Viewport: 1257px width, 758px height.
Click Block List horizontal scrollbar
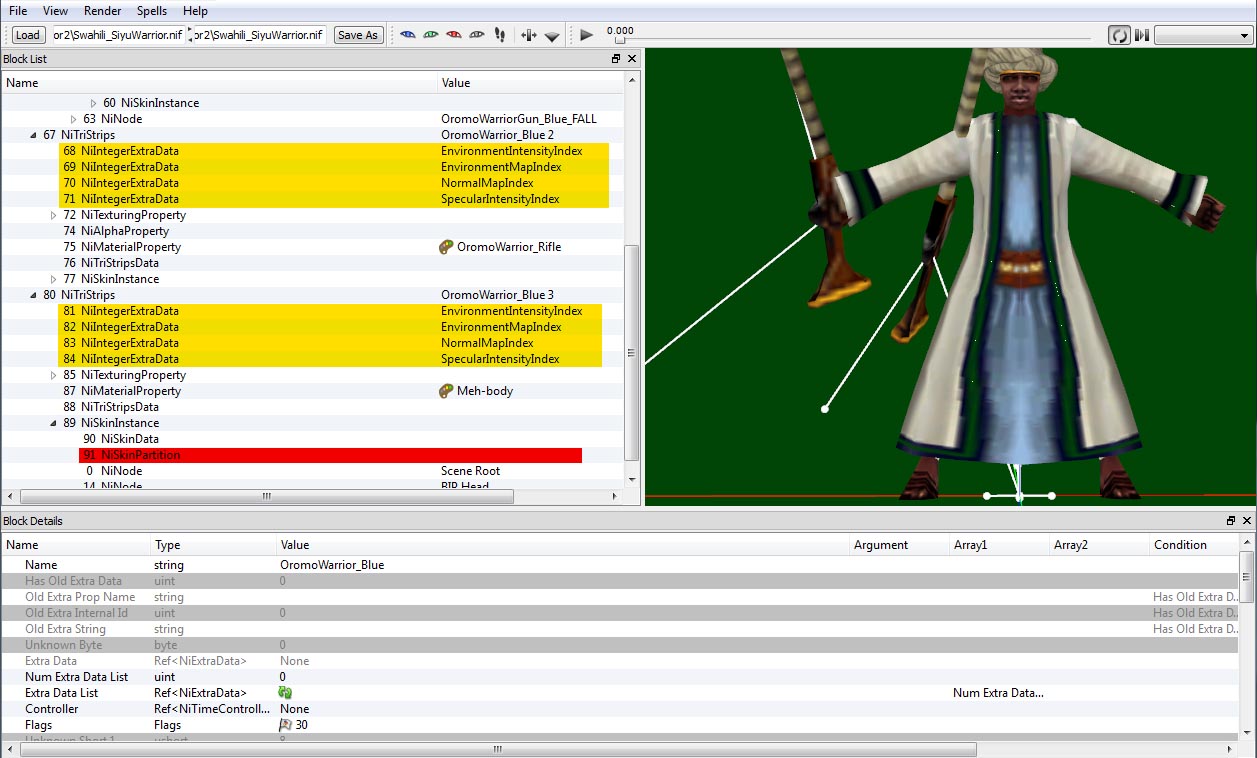266,496
